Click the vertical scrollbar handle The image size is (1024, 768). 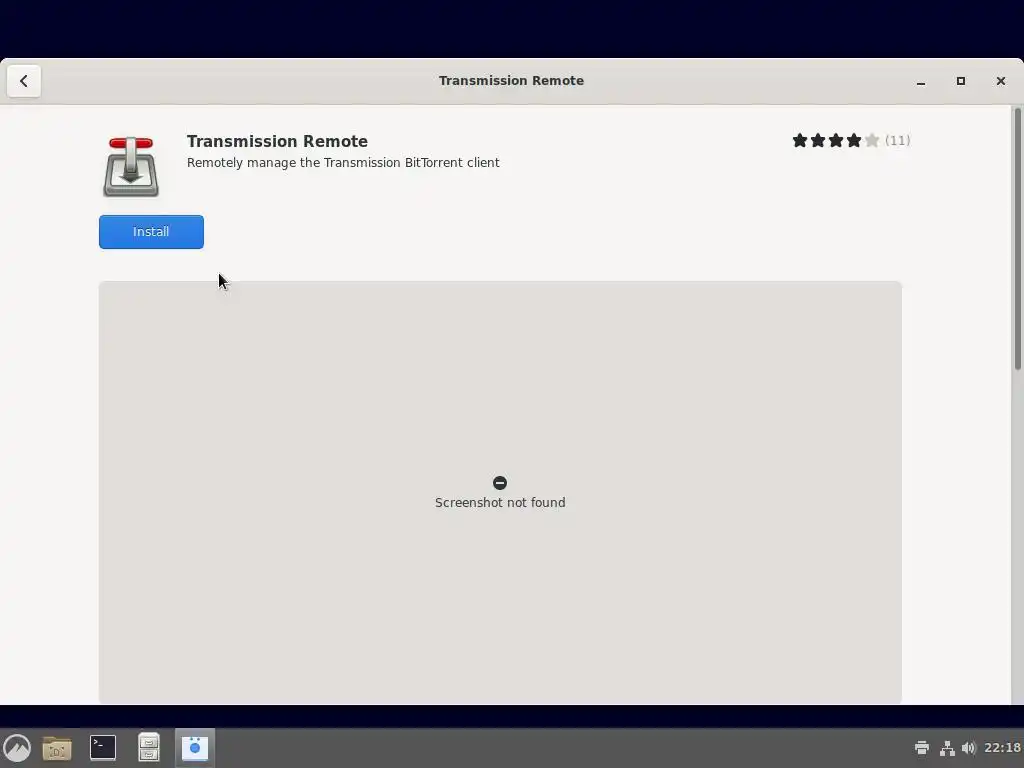click(x=1017, y=240)
